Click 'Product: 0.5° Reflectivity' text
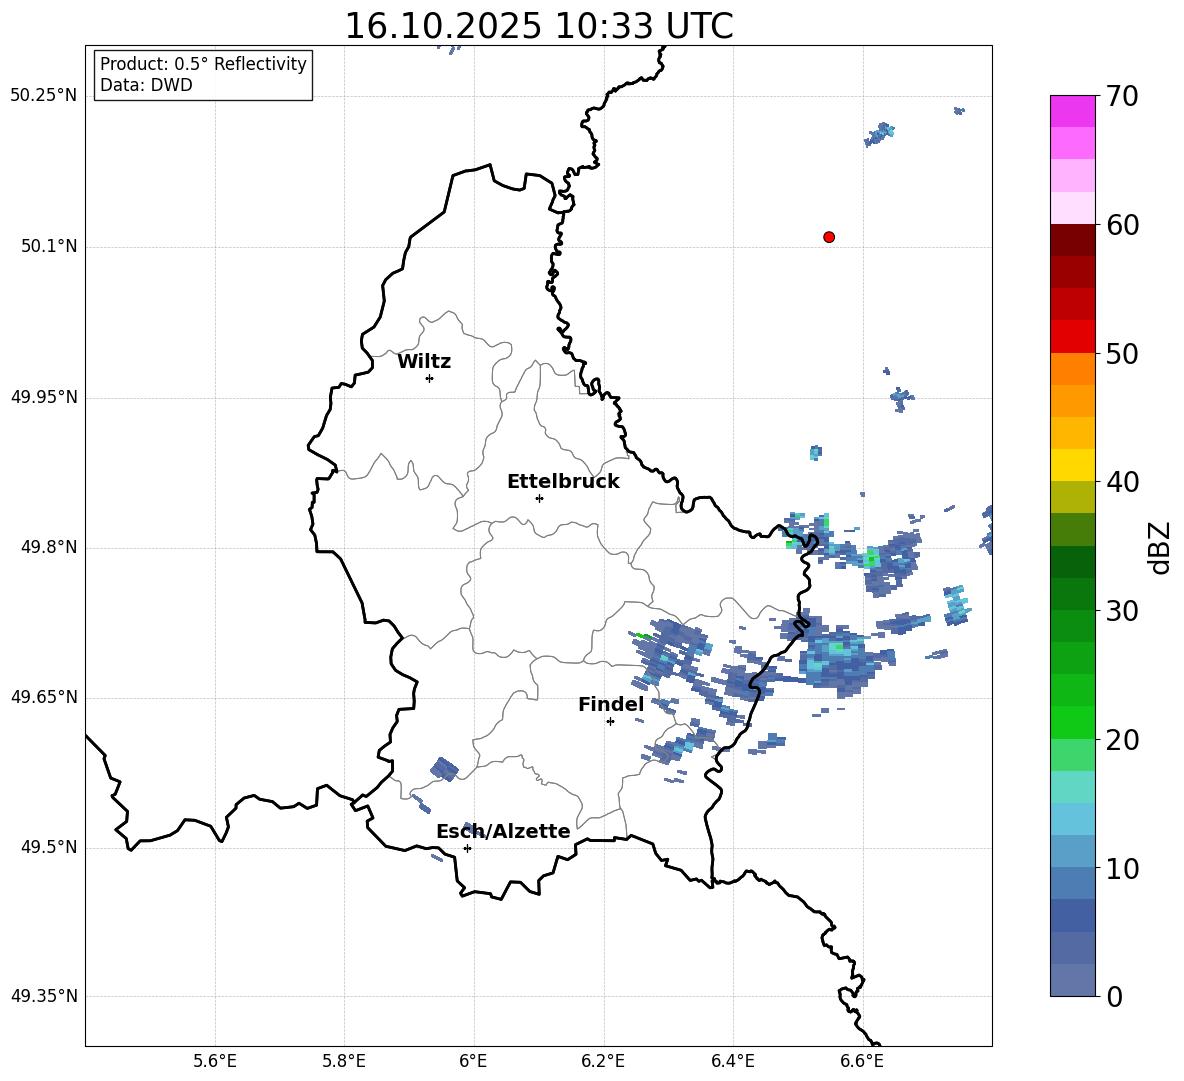 point(203,64)
